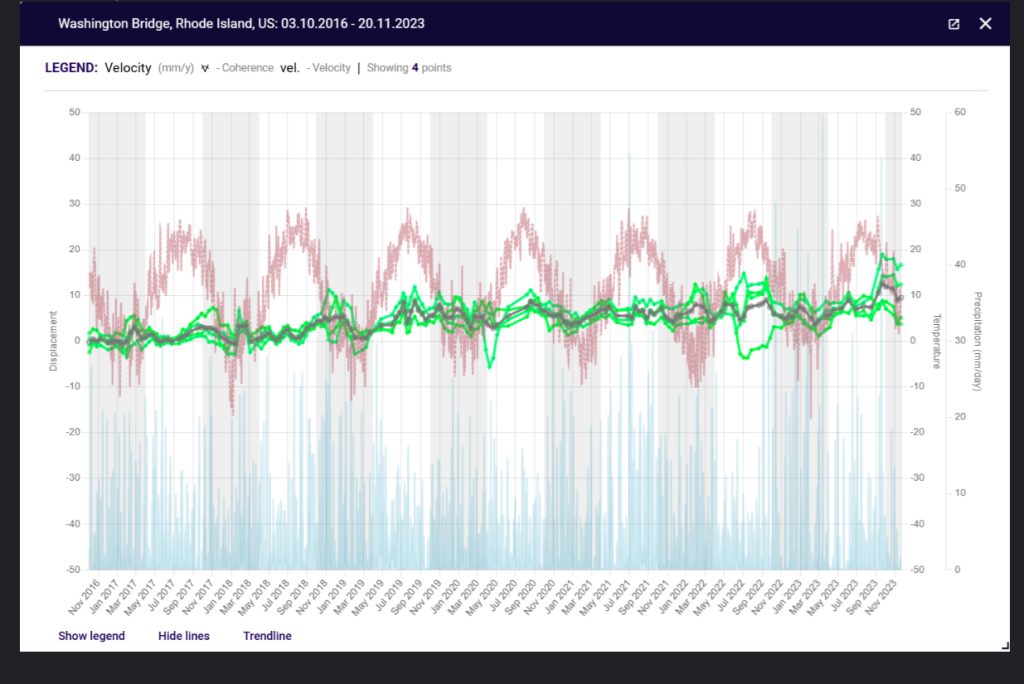Open chart in new window icon
This screenshot has height=684, width=1024.
pyautogui.click(x=953, y=24)
